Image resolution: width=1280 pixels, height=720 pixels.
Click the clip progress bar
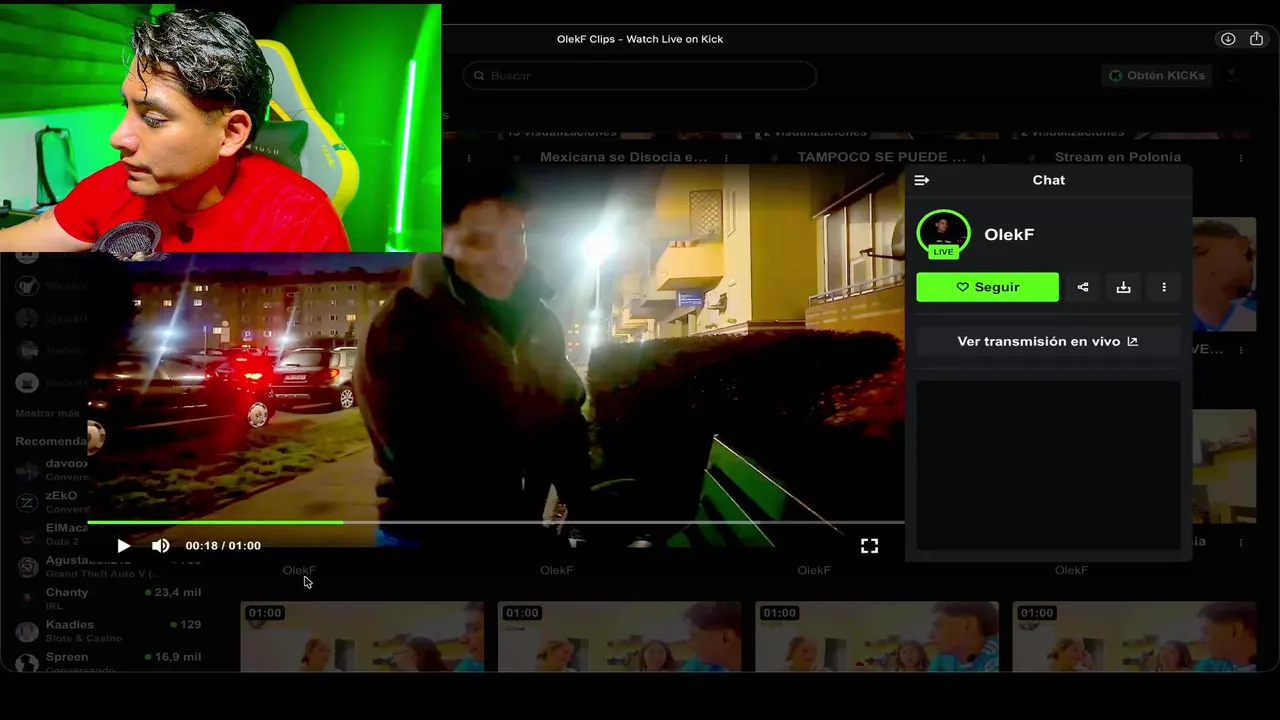tap(496, 522)
